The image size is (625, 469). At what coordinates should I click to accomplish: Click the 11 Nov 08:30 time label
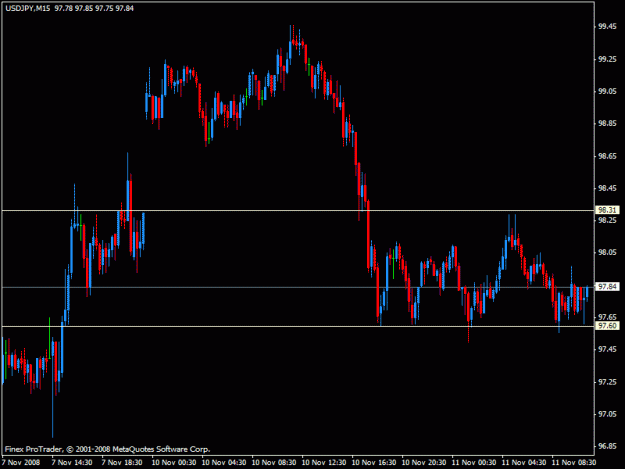(574, 462)
